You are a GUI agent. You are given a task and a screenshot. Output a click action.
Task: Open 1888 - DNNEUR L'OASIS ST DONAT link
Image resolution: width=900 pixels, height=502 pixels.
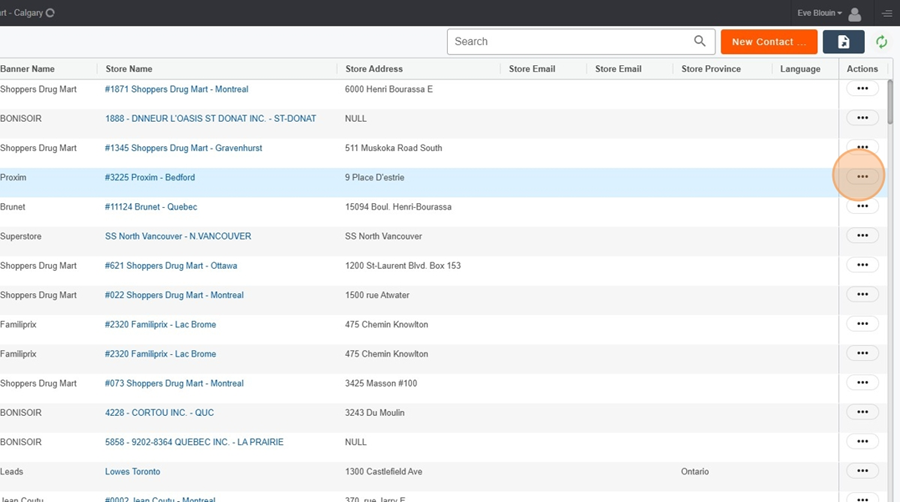pos(210,119)
